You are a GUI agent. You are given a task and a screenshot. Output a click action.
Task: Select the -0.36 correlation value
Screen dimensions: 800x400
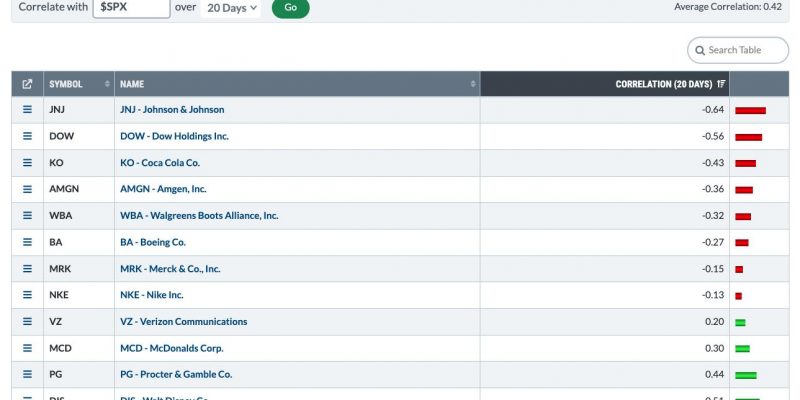pyautogui.click(x=713, y=189)
